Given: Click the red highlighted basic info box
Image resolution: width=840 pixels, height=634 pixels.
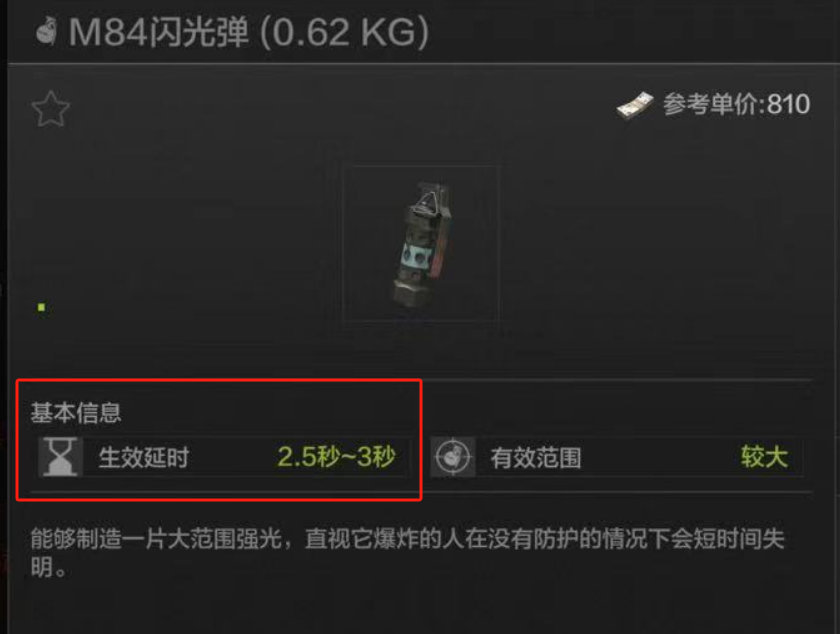Looking at the screenshot, I should (219, 440).
